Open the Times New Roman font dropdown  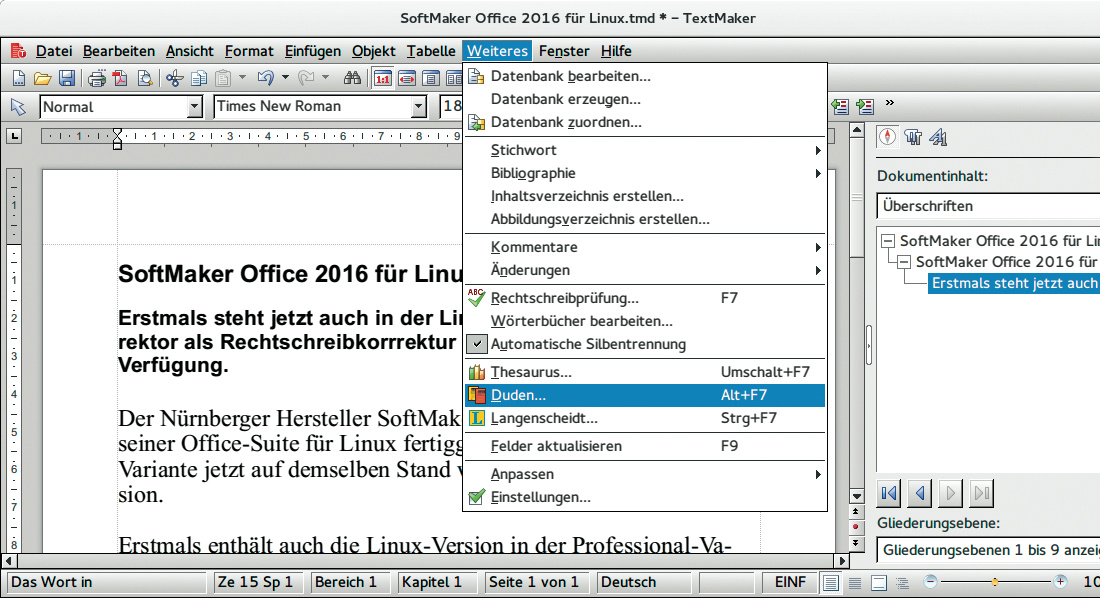point(419,107)
